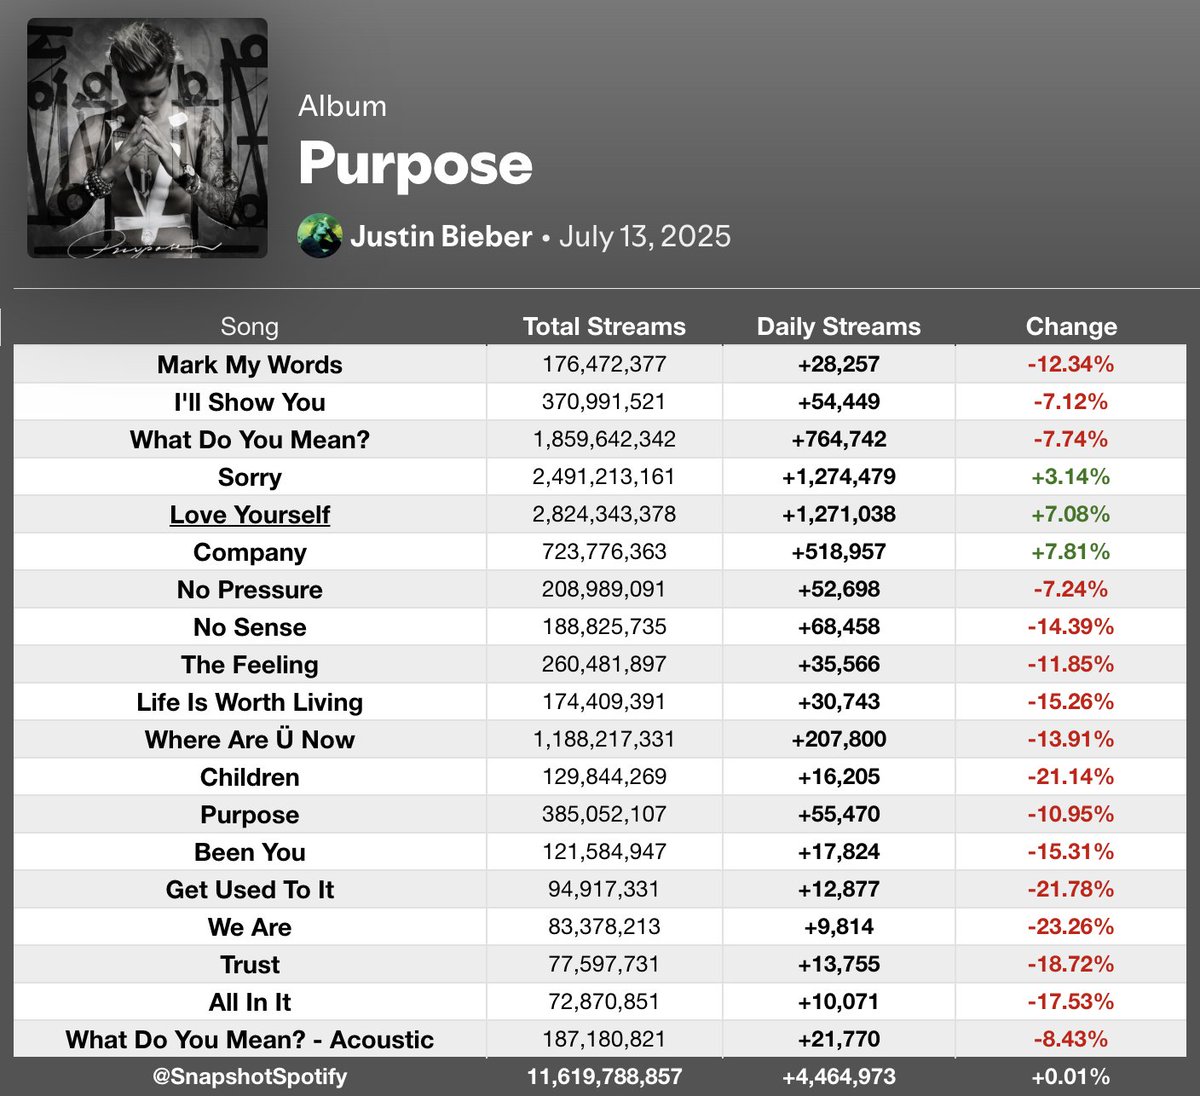Click the What Do You Mean? song title
This screenshot has height=1096, width=1200.
(x=250, y=440)
